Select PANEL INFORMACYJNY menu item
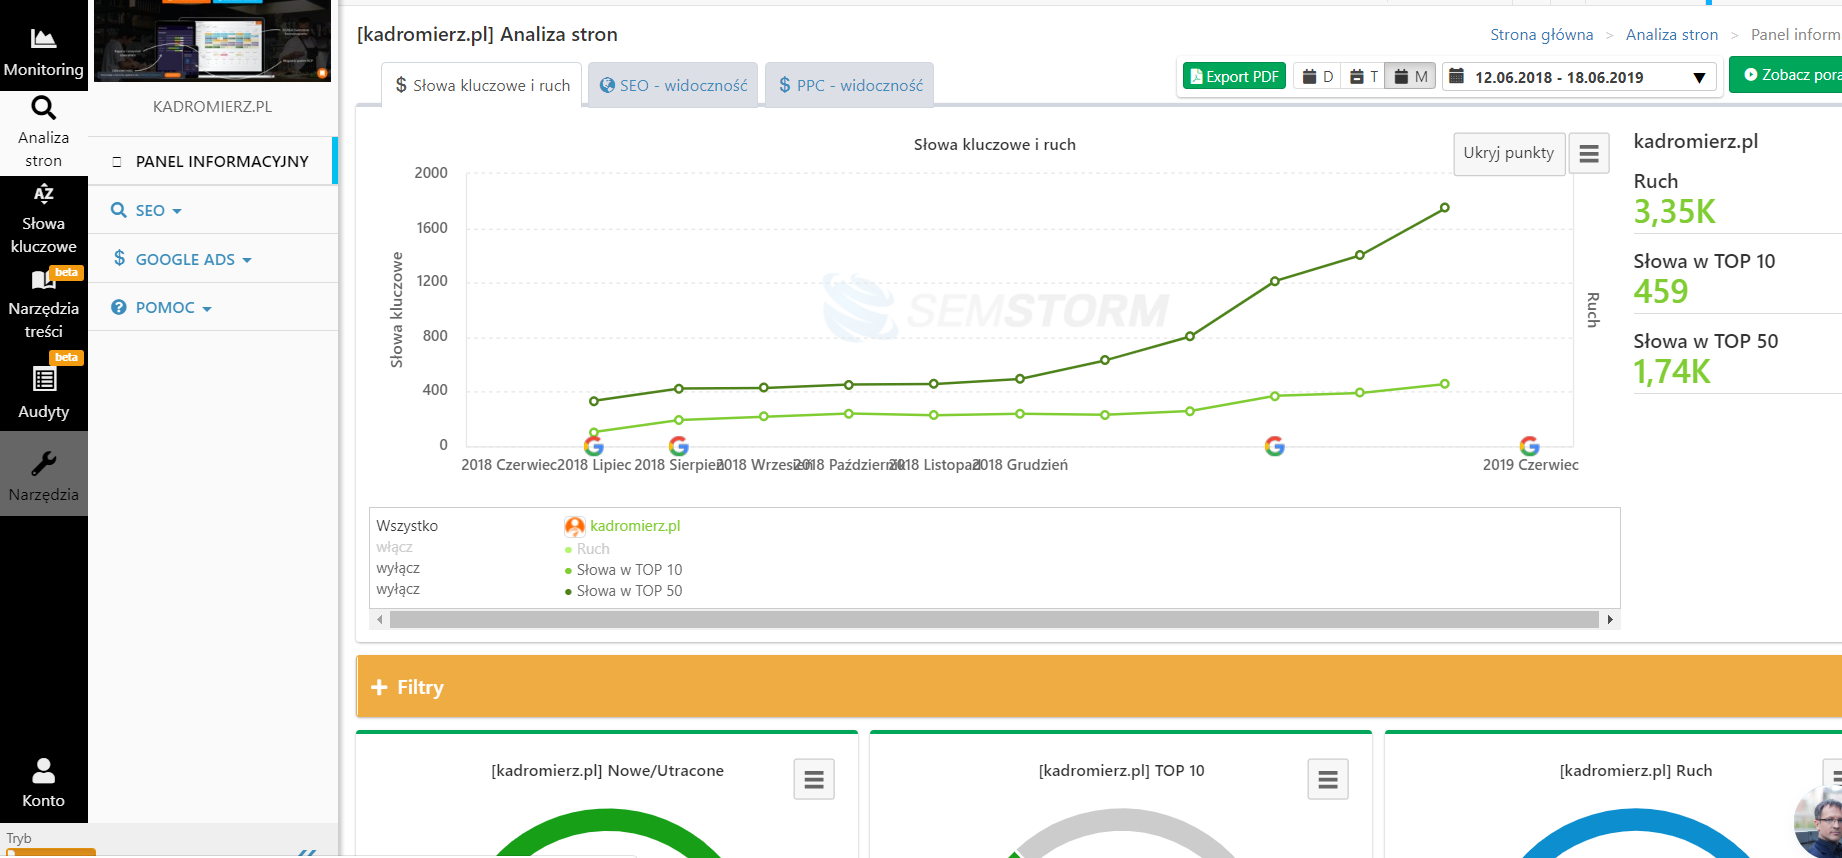Screen dimensions: 1842x858 [x=212, y=161]
